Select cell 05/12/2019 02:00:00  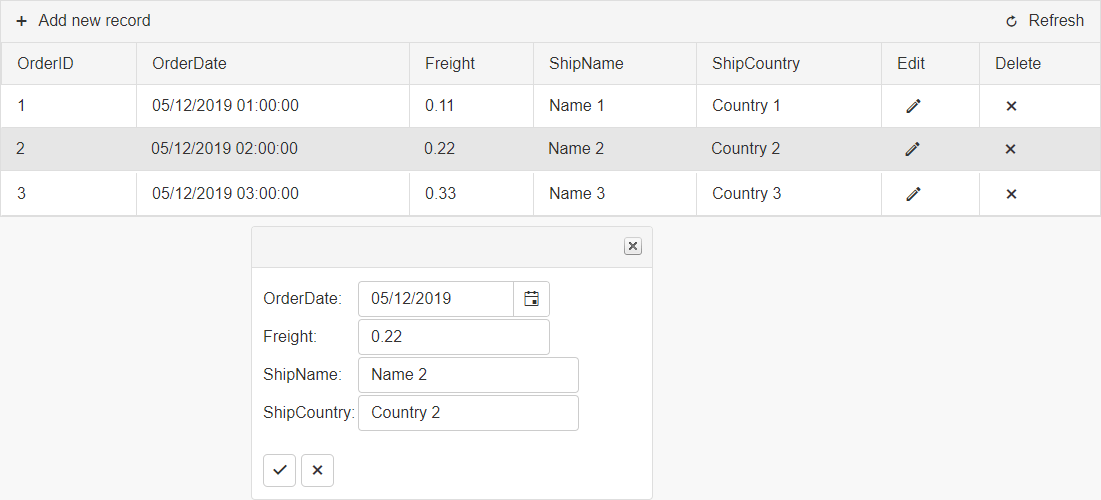[273, 149]
